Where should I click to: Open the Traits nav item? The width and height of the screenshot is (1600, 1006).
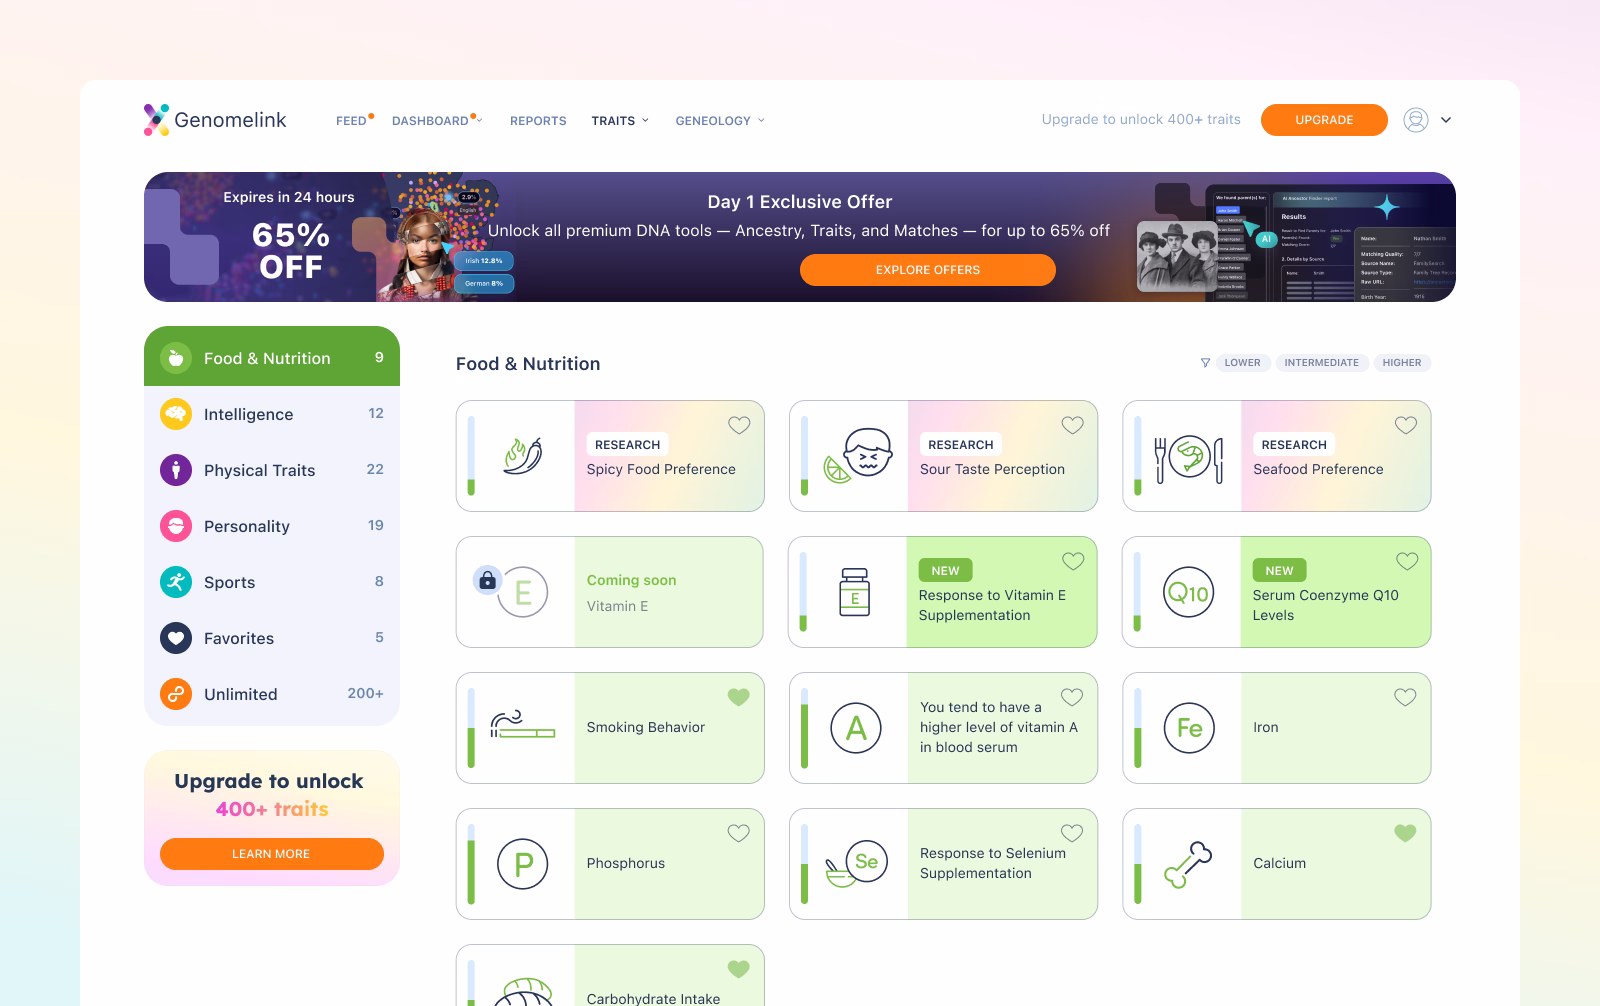pos(613,121)
